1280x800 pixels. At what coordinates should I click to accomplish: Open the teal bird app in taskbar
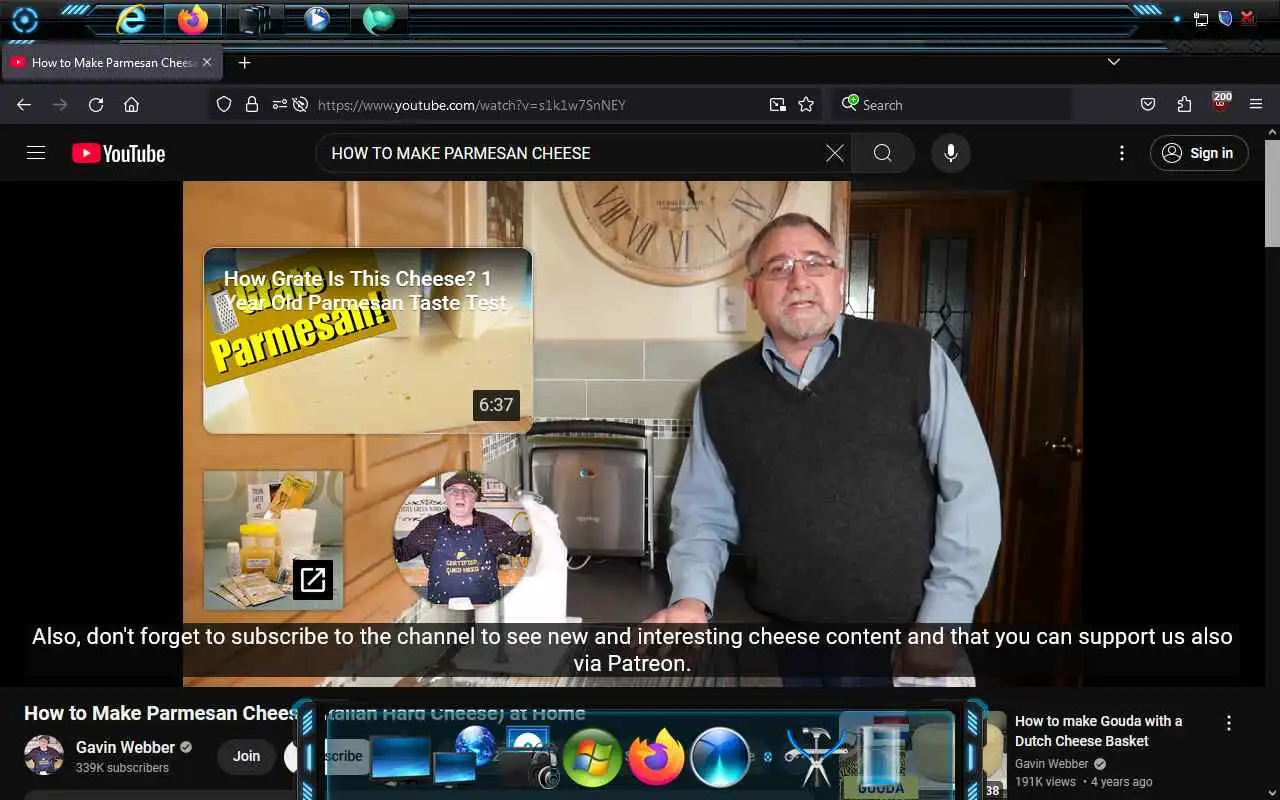click(379, 19)
